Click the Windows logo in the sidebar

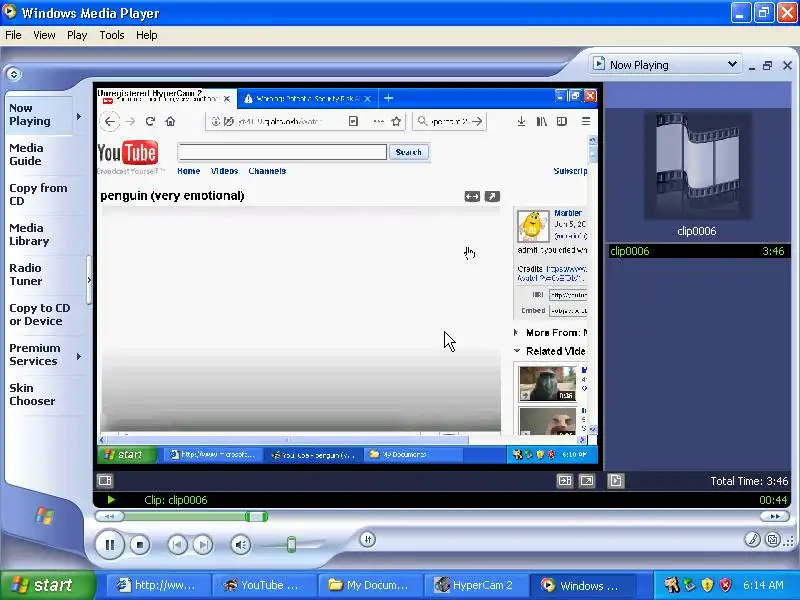44,516
